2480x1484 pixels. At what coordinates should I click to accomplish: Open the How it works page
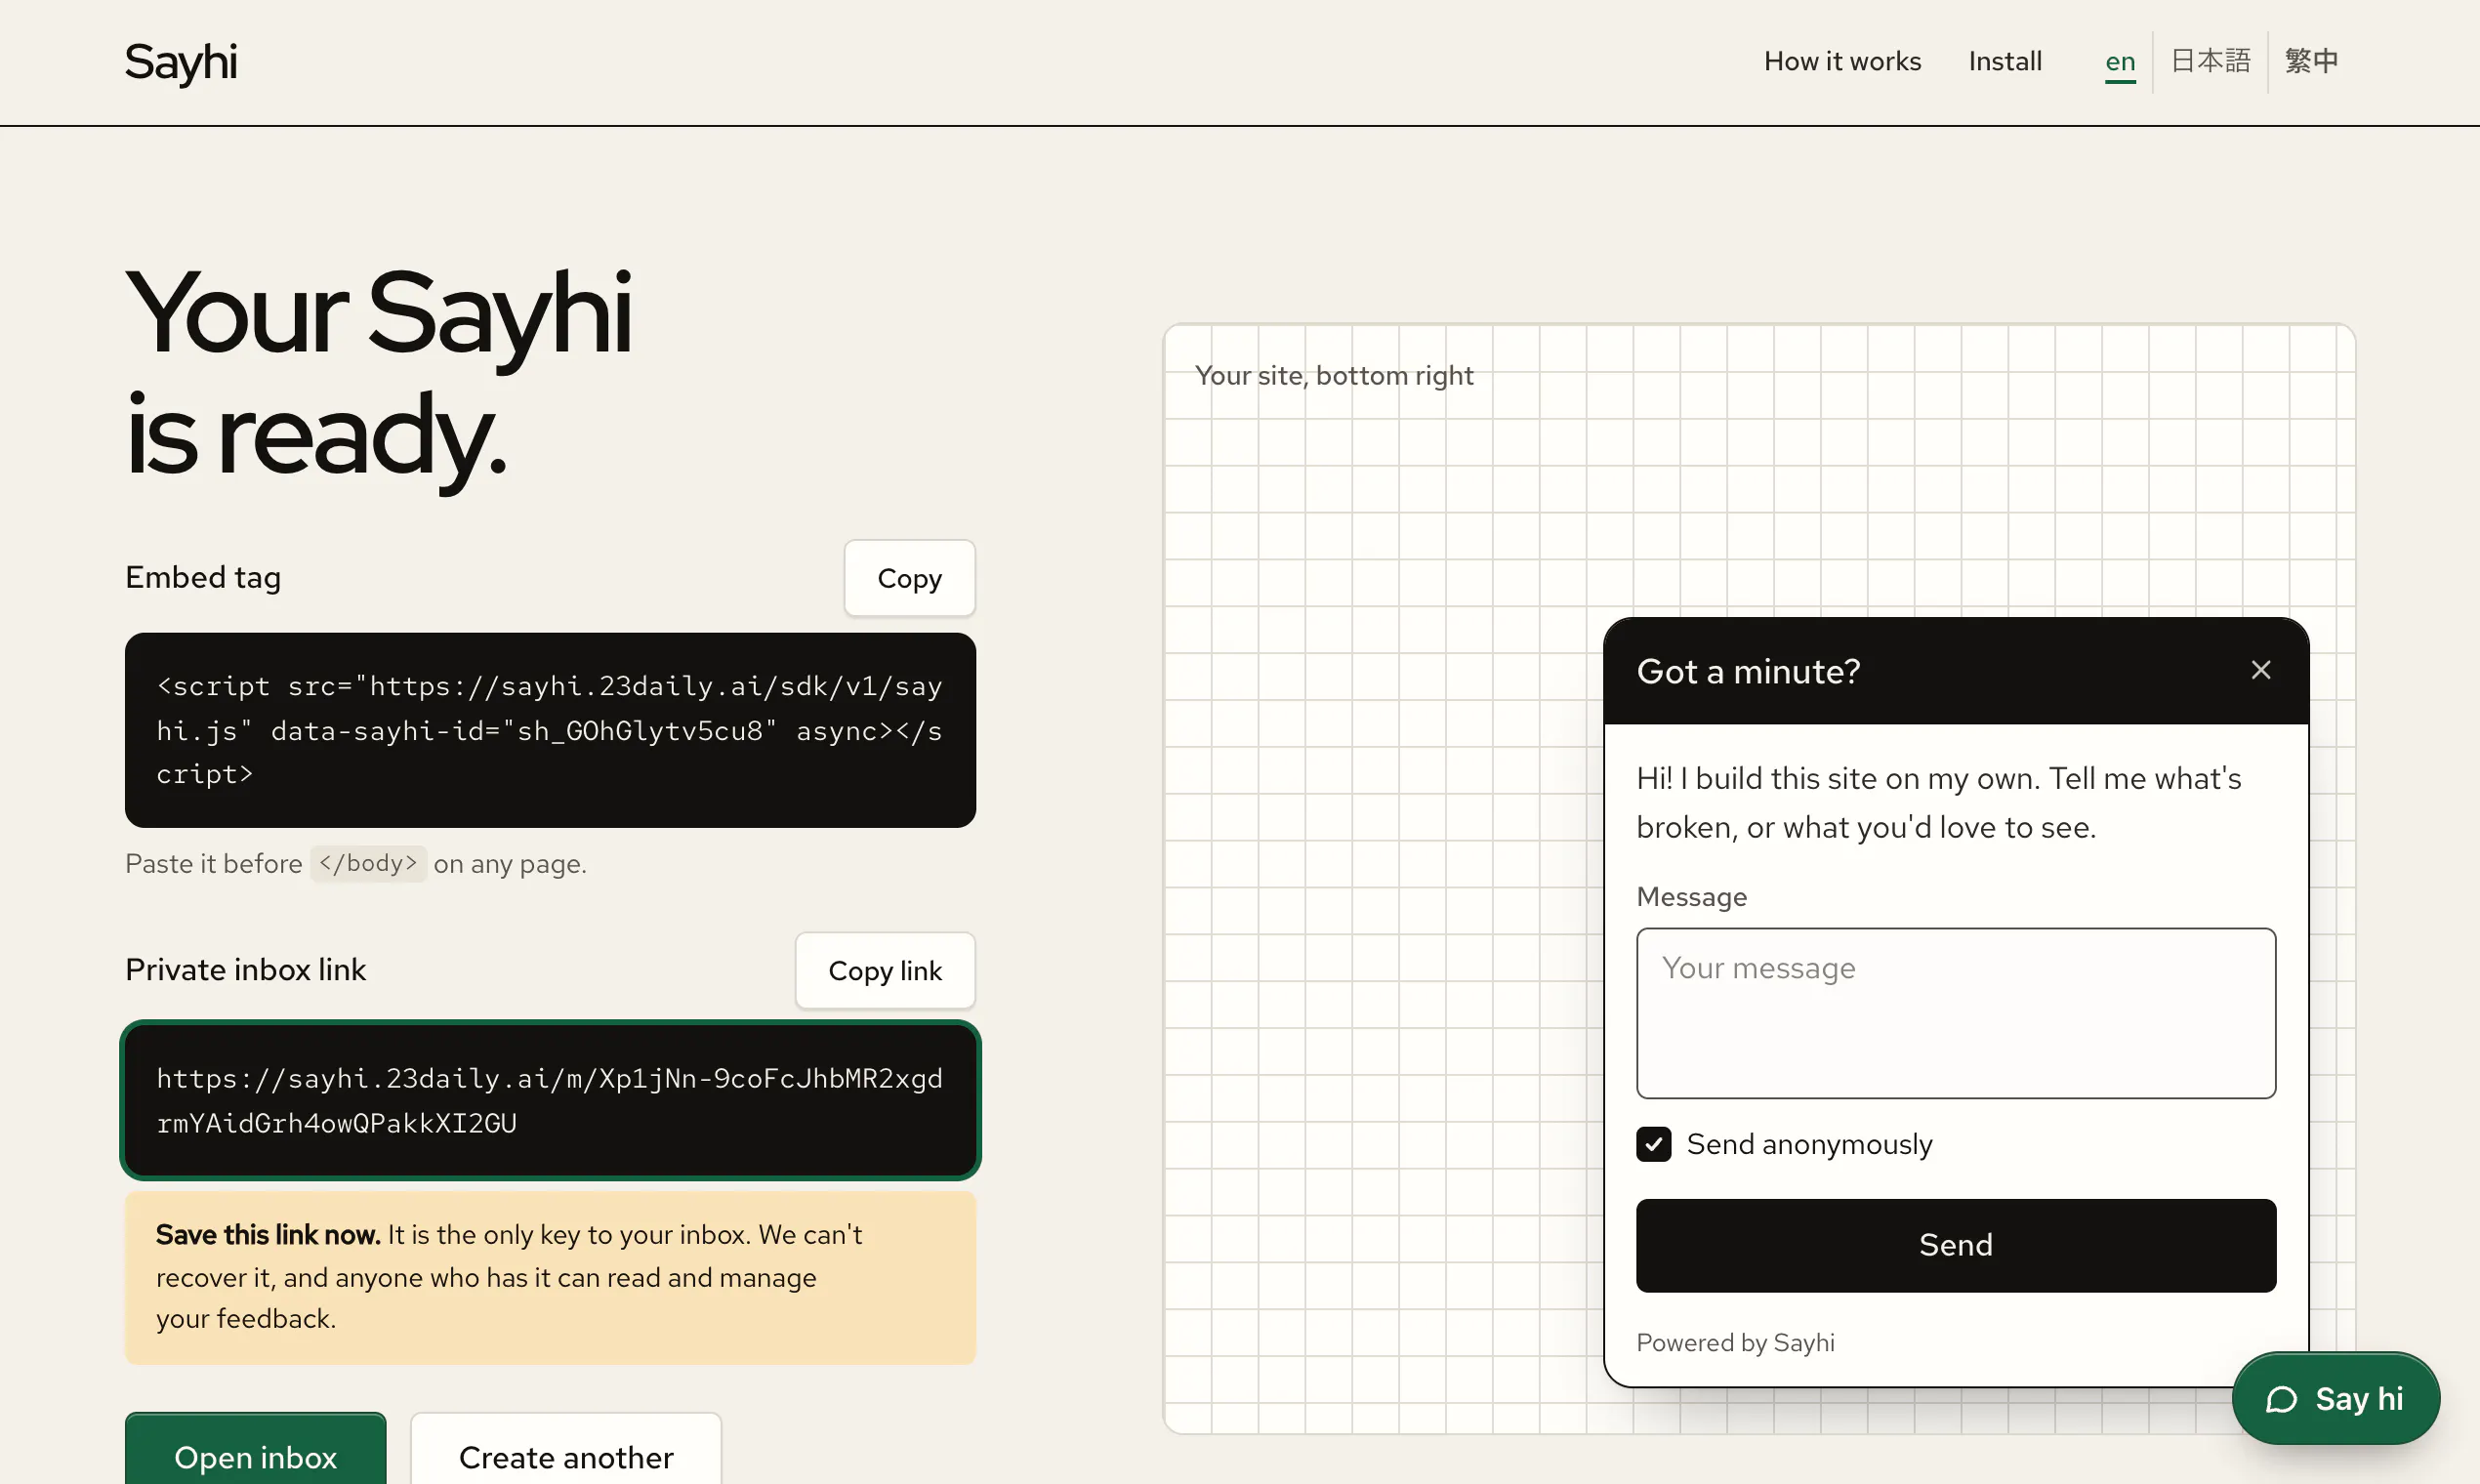point(1842,61)
